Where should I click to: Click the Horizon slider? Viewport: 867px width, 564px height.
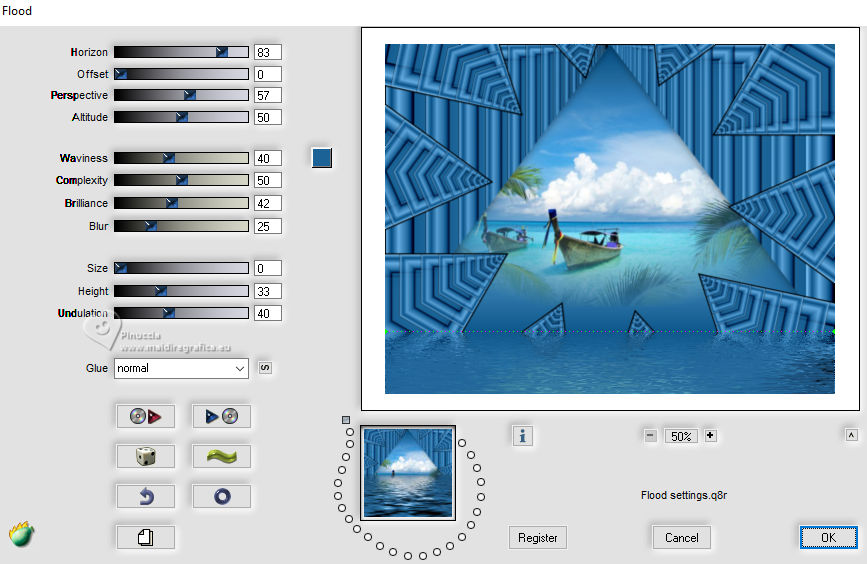click(x=181, y=52)
